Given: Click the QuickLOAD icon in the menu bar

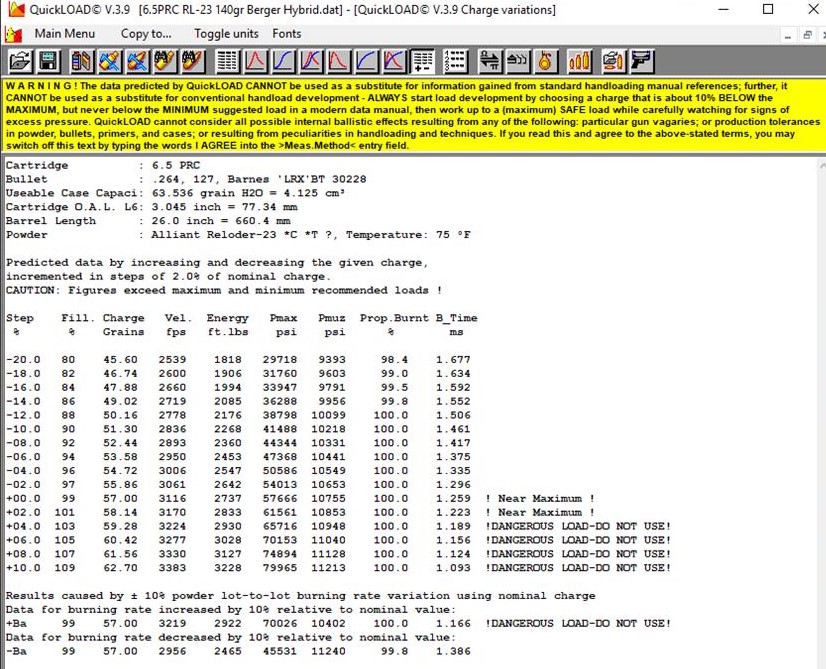Looking at the screenshot, I should (13, 34).
